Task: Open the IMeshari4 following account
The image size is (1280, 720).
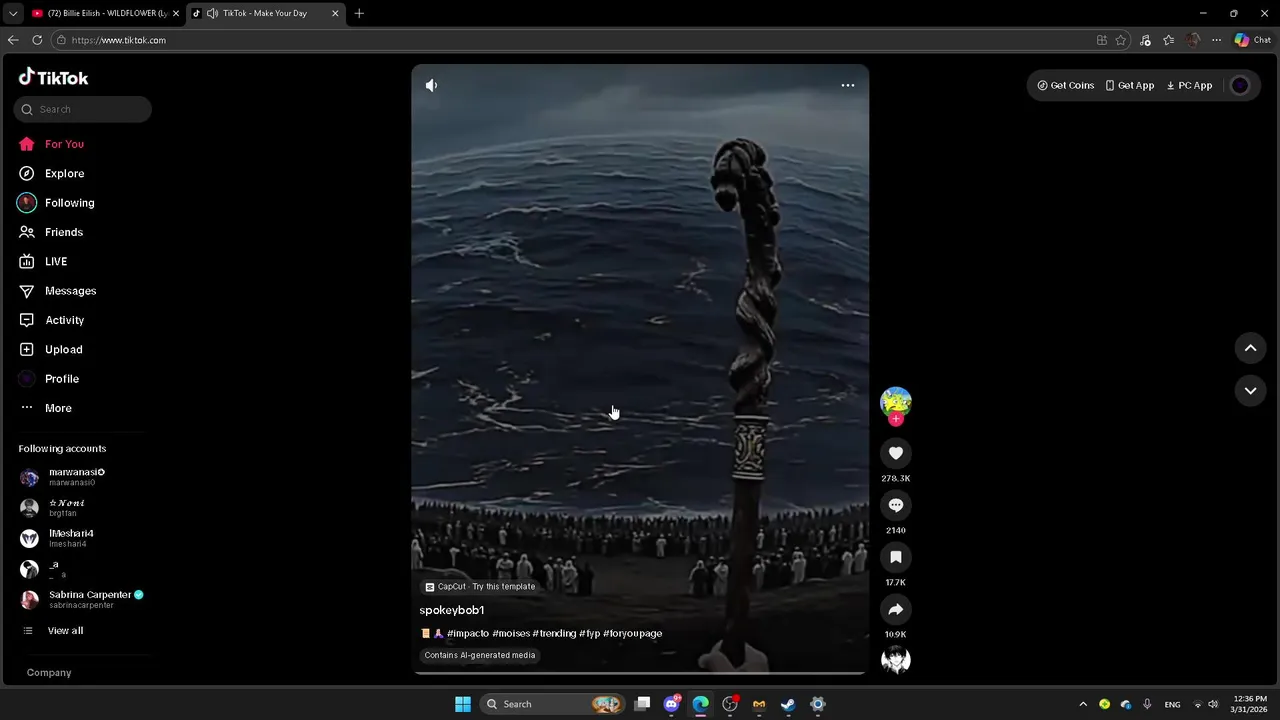Action: tap(58, 538)
